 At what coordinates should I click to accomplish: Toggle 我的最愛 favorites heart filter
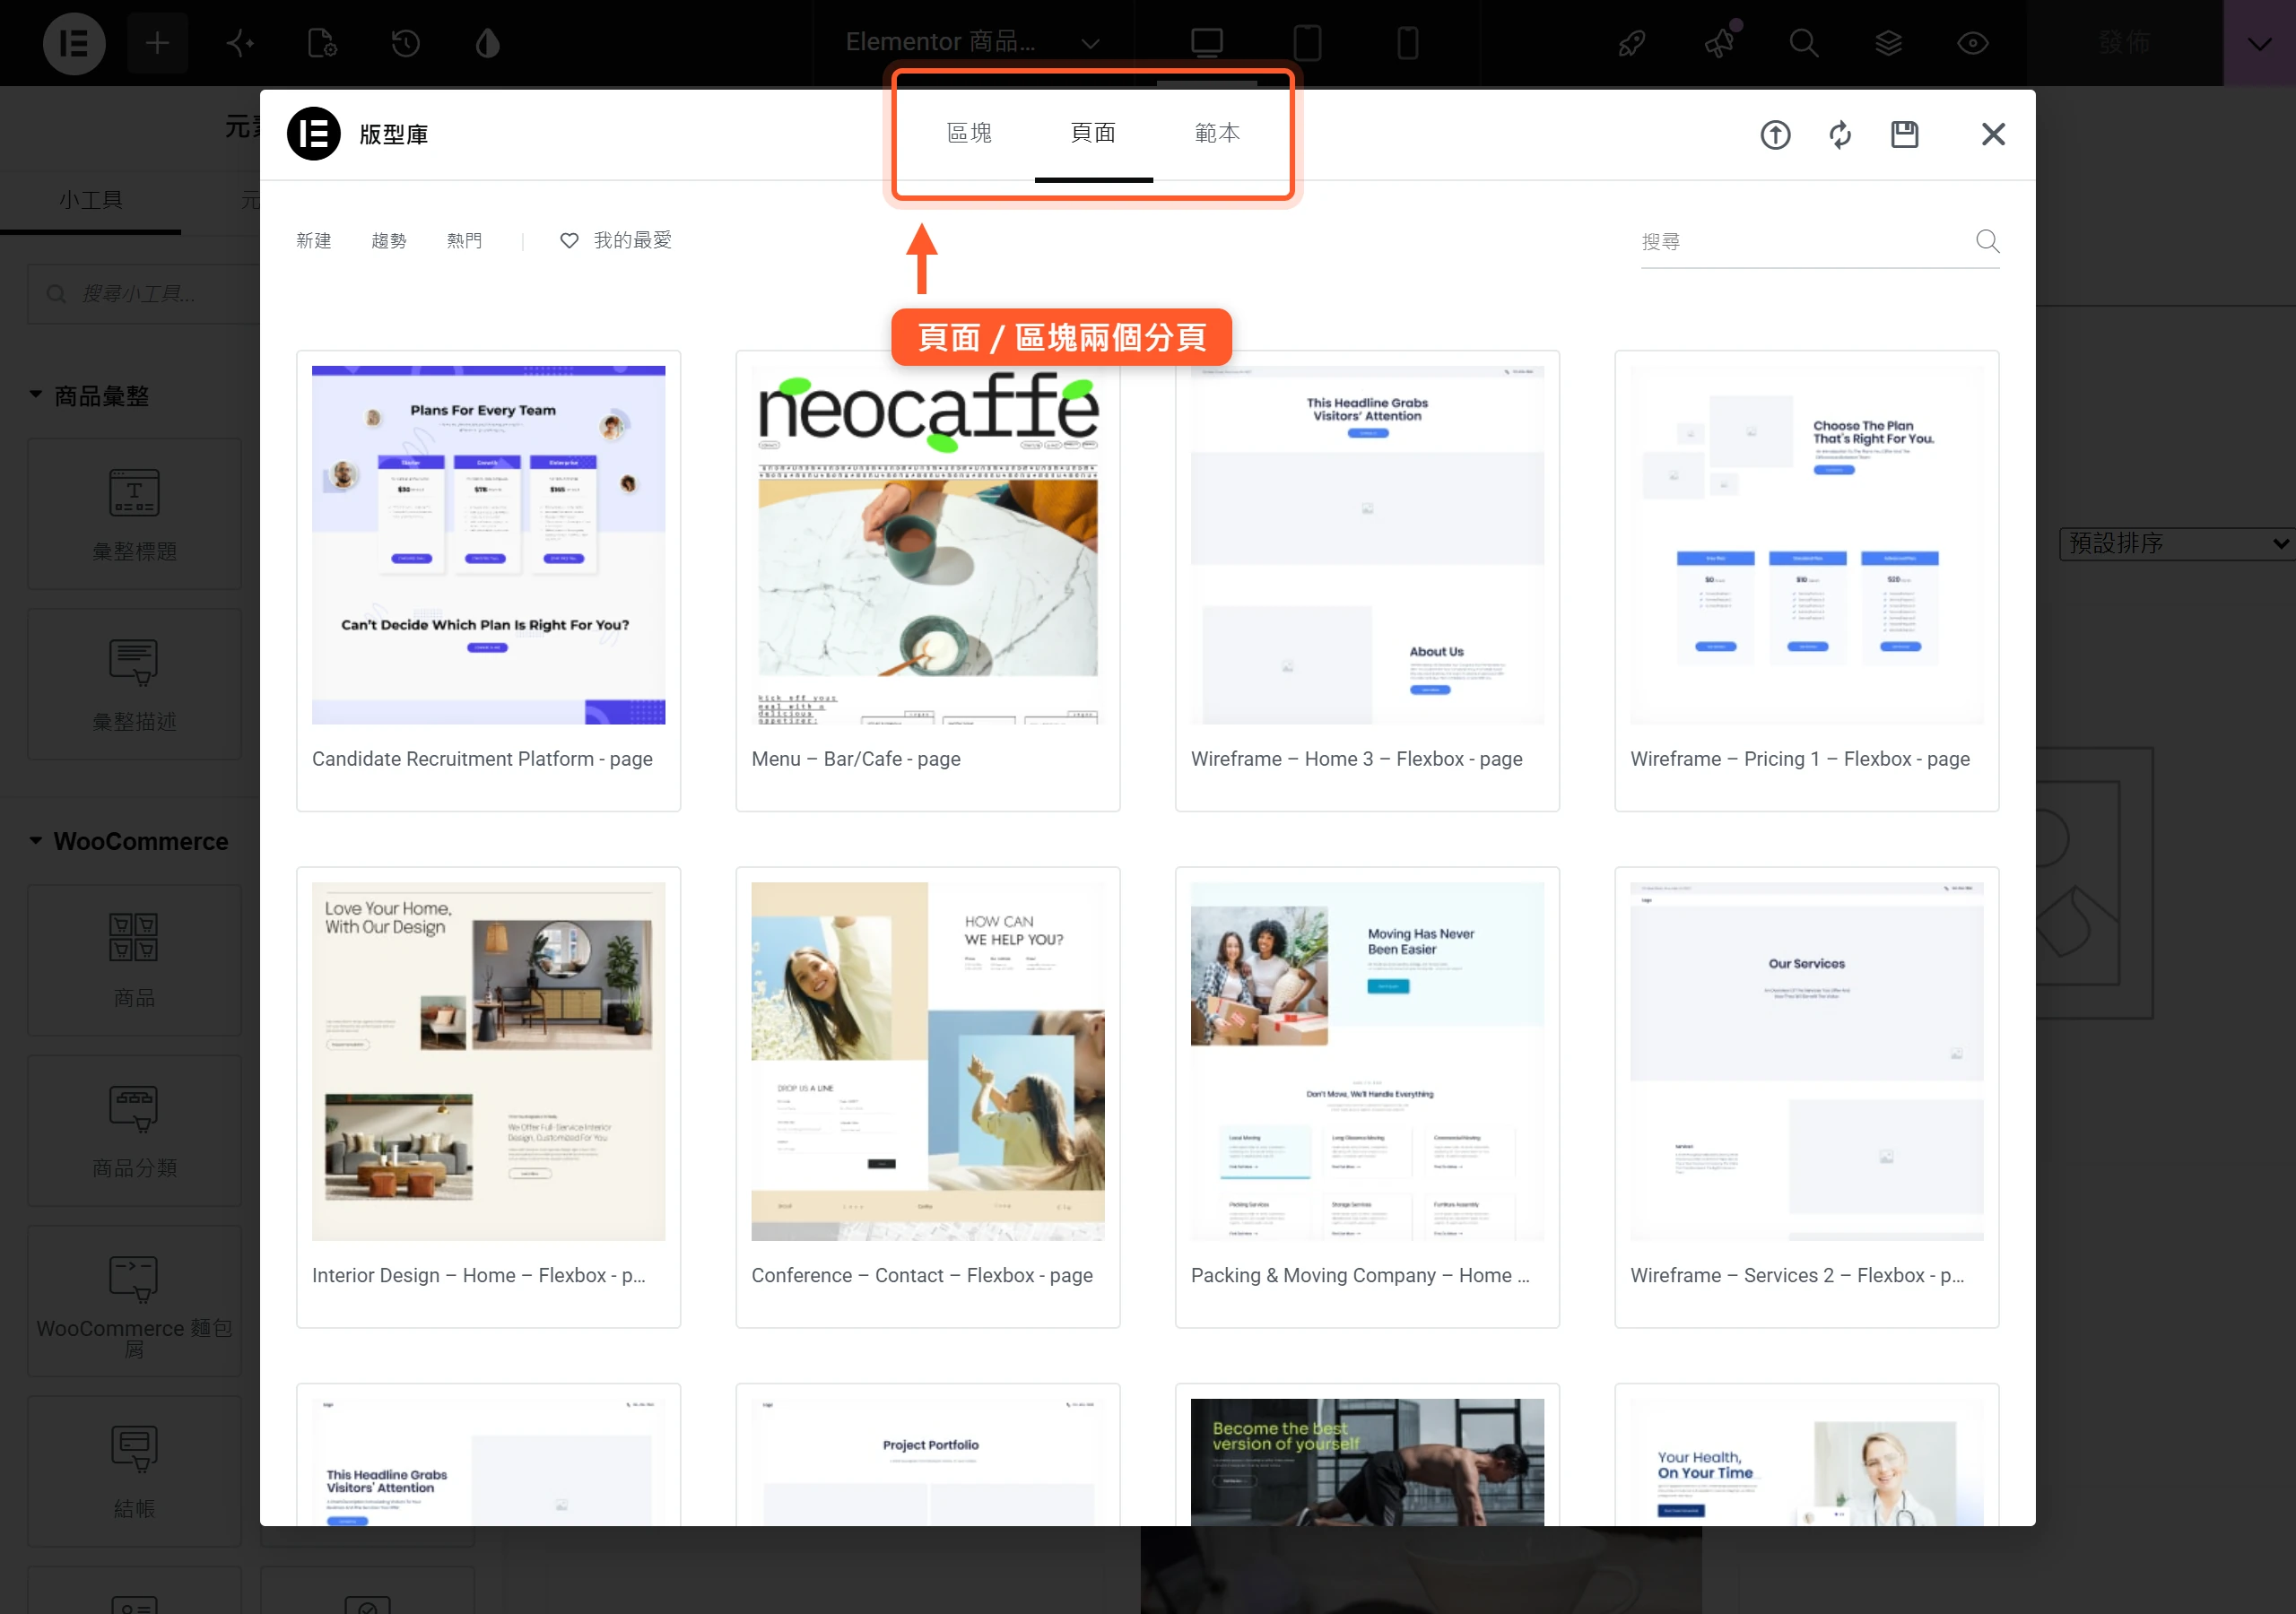pos(615,240)
